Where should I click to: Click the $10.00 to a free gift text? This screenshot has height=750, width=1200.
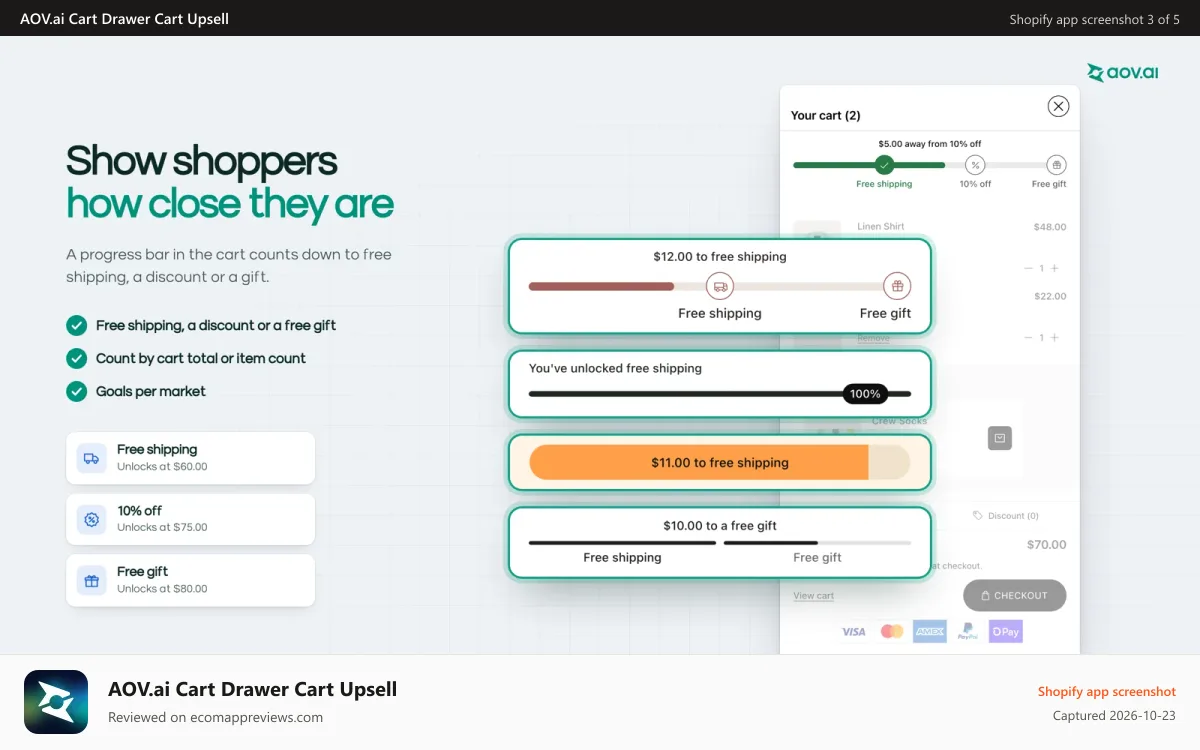[x=719, y=525]
